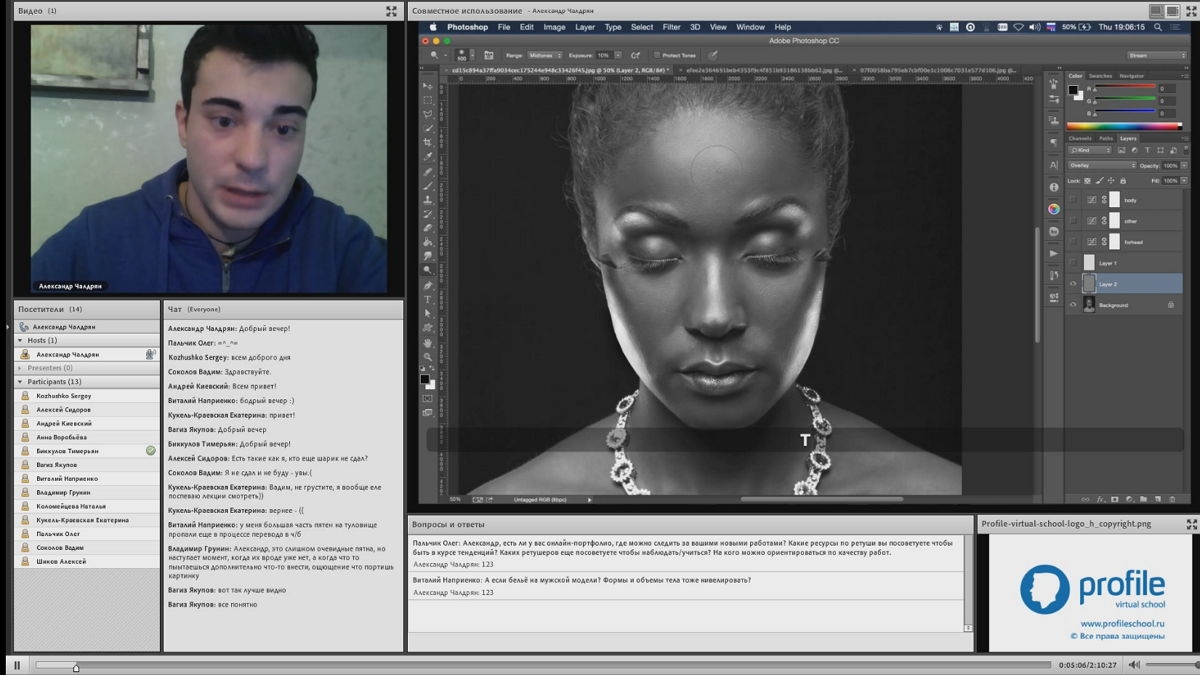Select the Move tool in Photoshop toolbar
This screenshot has height=675, width=1200.
428,85
